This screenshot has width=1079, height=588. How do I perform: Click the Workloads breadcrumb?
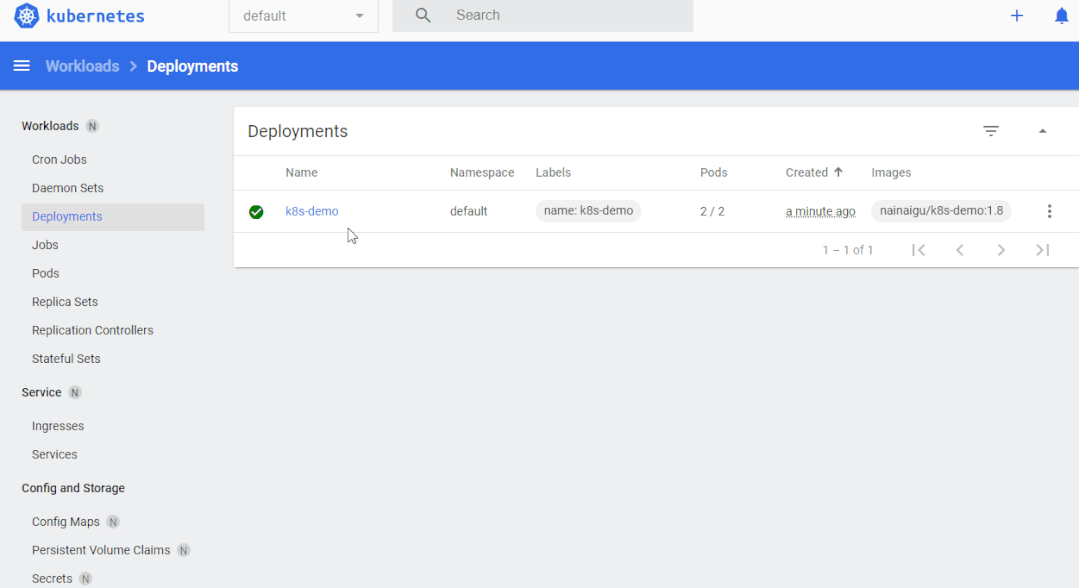click(82, 66)
